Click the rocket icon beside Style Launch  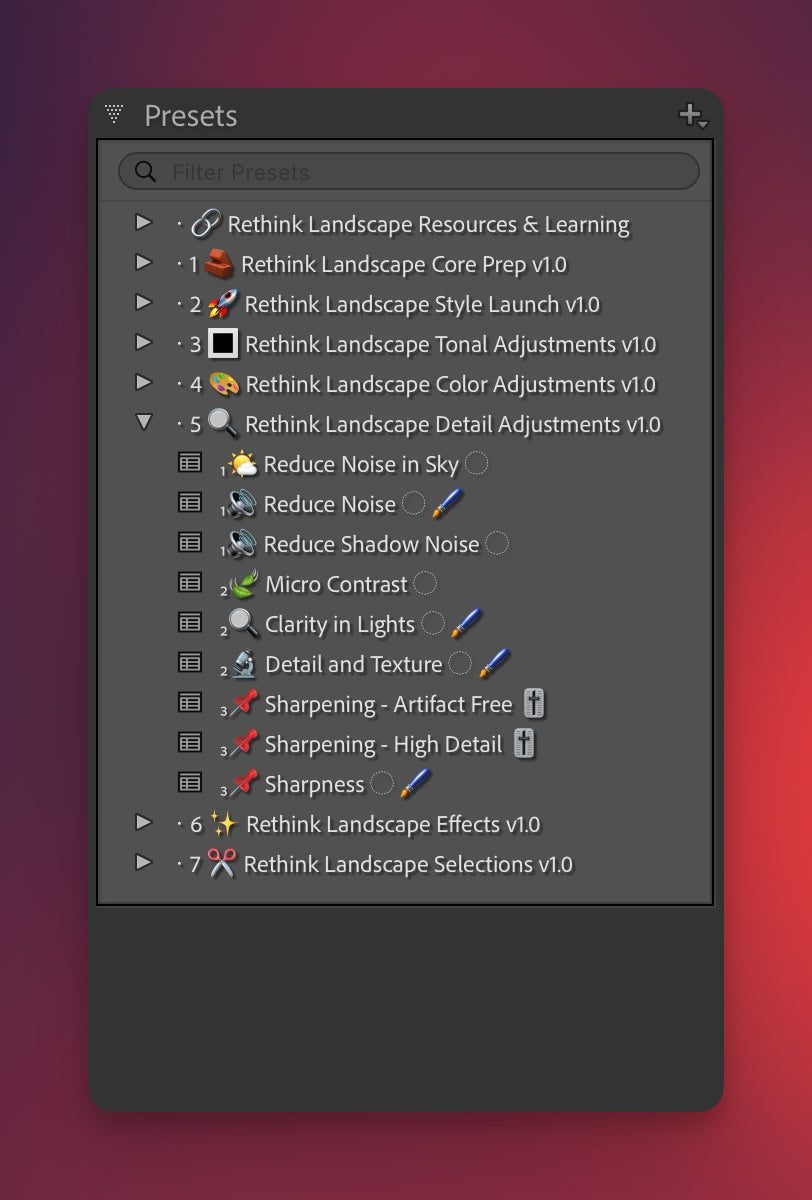pyautogui.click(x=223, y=304)
